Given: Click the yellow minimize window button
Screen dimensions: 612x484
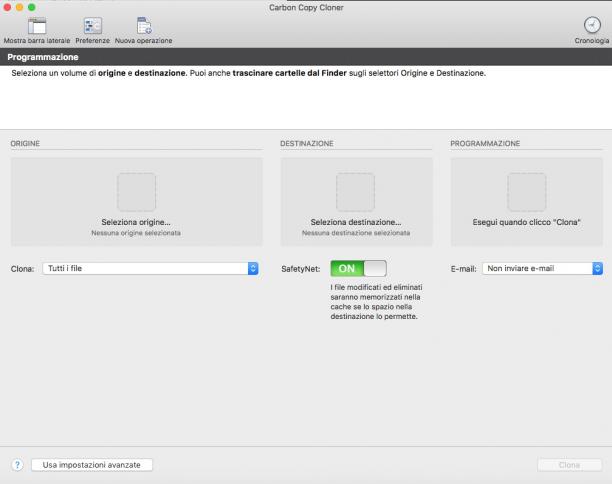Looking at the screenshot, I should [x=19, y=7].
